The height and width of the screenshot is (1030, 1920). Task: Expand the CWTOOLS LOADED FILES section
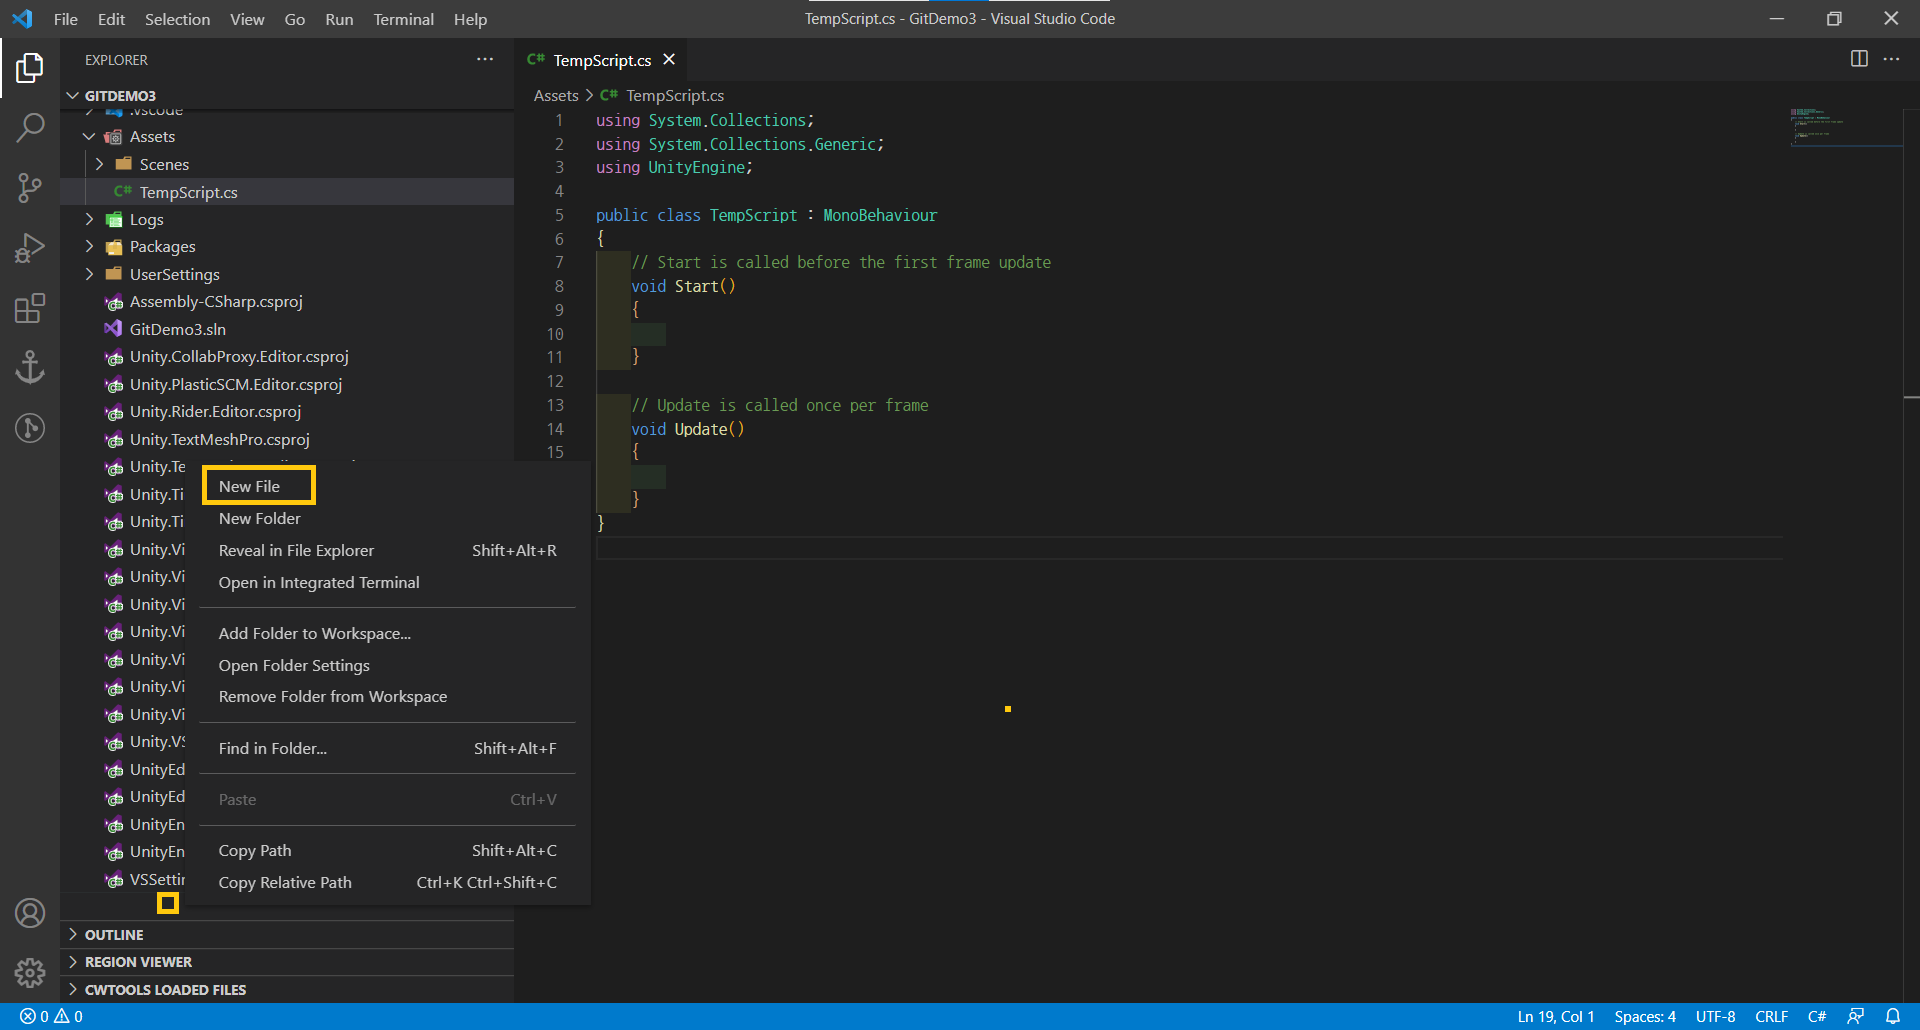click(287, 990)
